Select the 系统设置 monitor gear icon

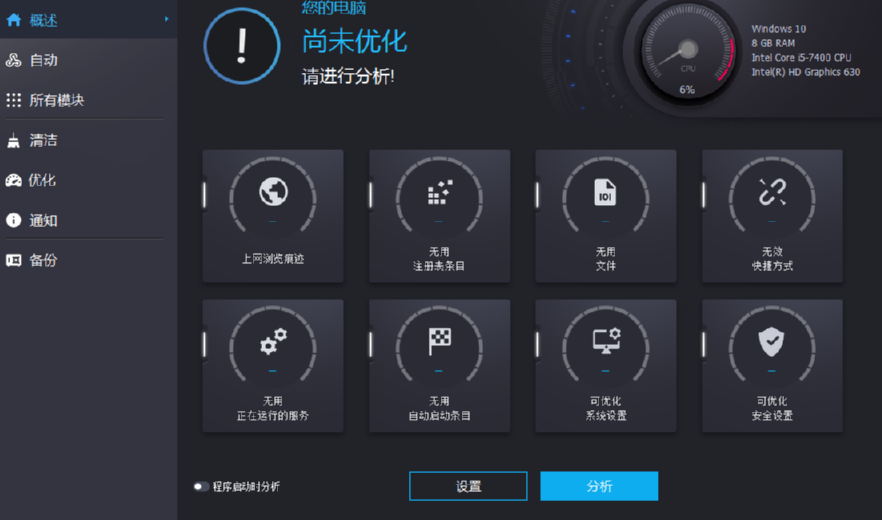pyautogui.click(x=606, y=341)
